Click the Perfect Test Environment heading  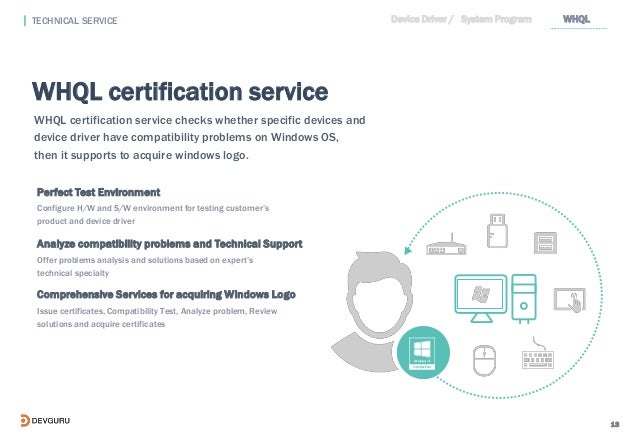coord(98,192)
